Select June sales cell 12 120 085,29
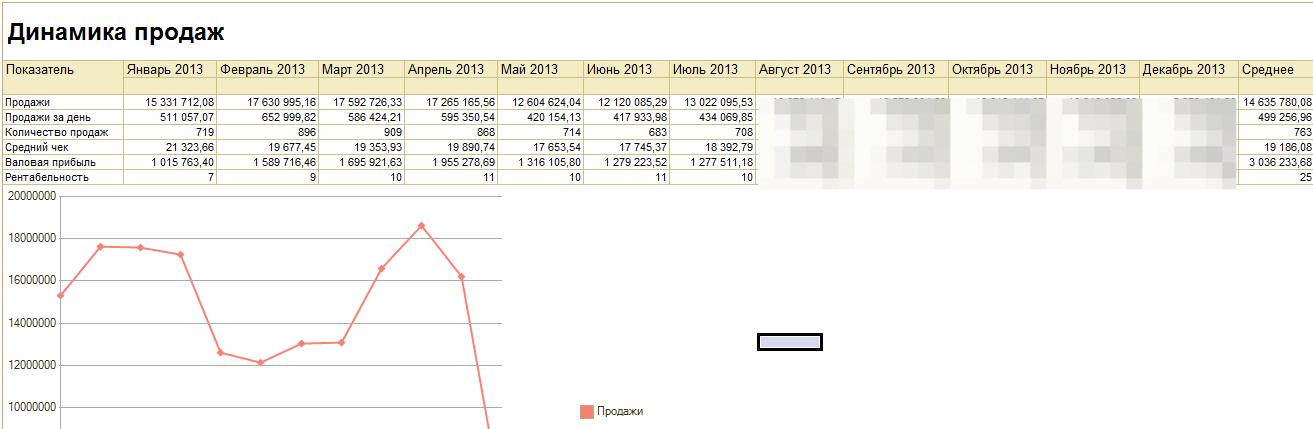 coord(626,102)
